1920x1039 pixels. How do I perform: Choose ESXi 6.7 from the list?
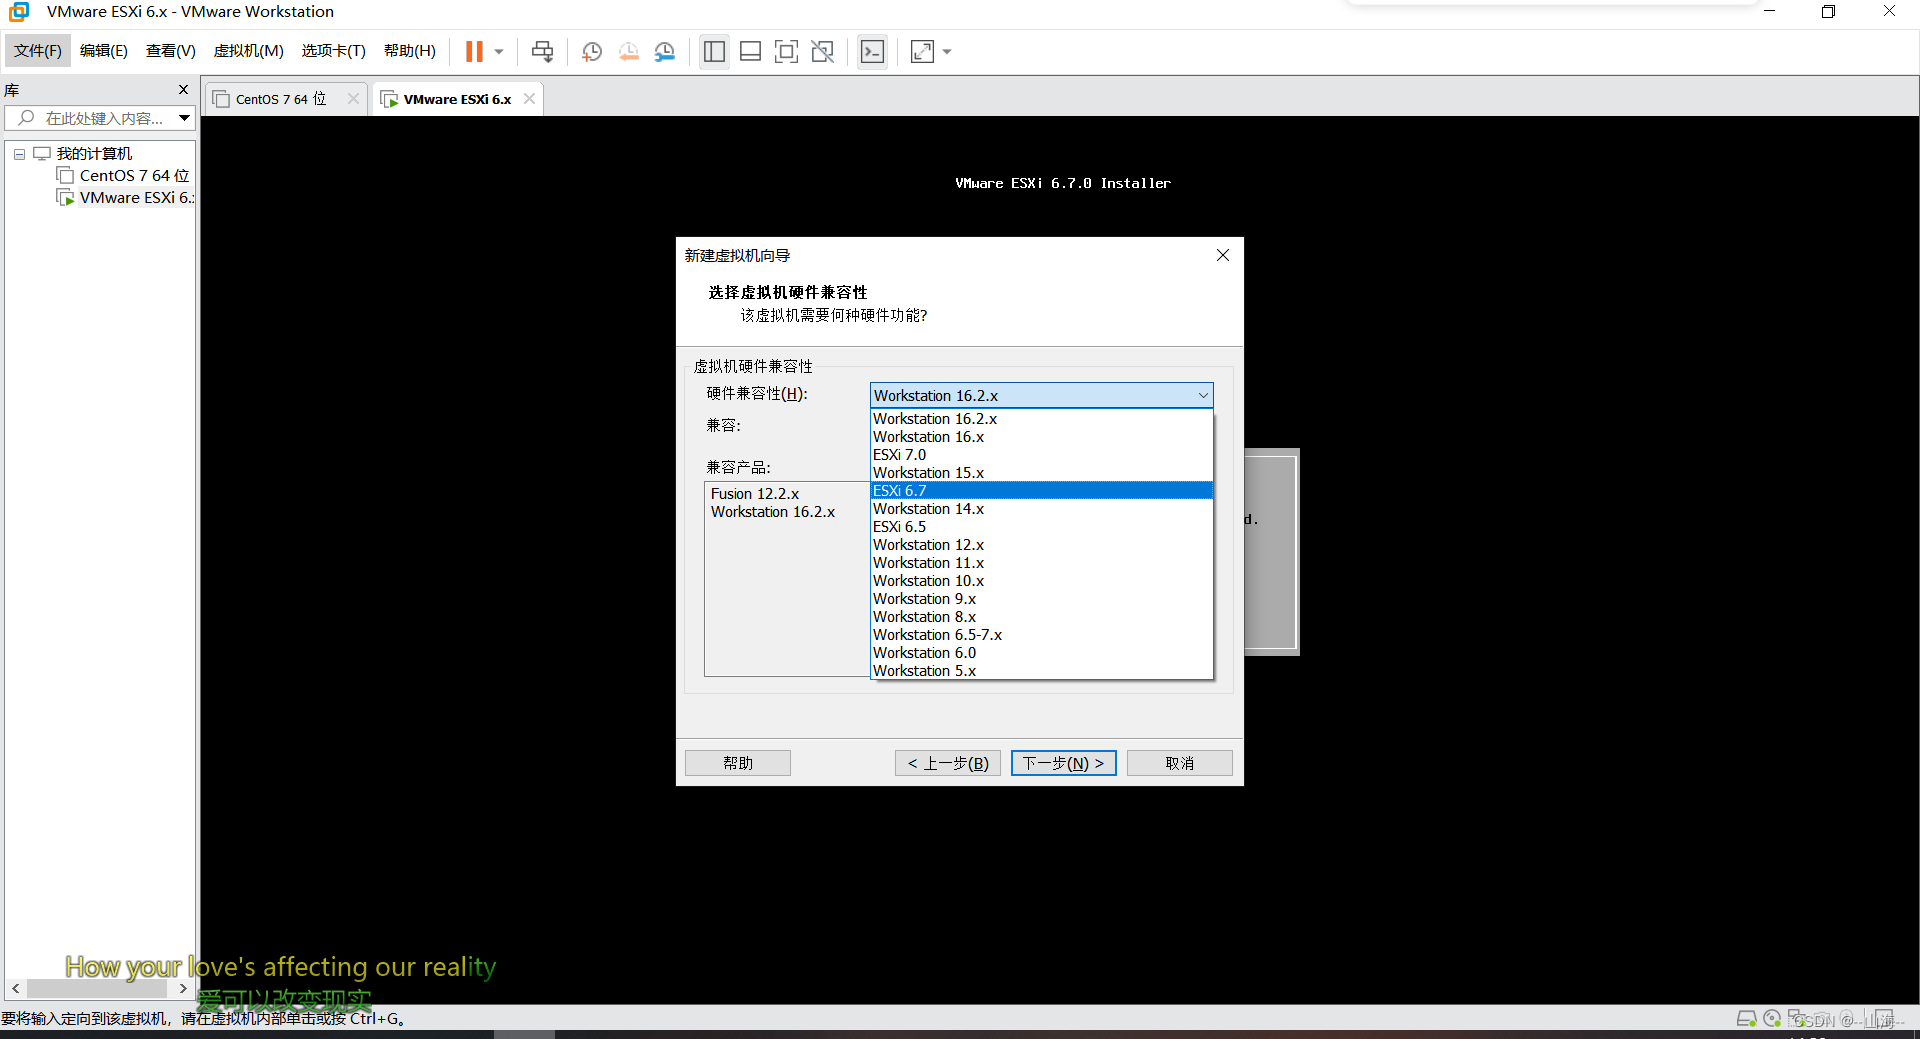click(x=1041, y=490)
